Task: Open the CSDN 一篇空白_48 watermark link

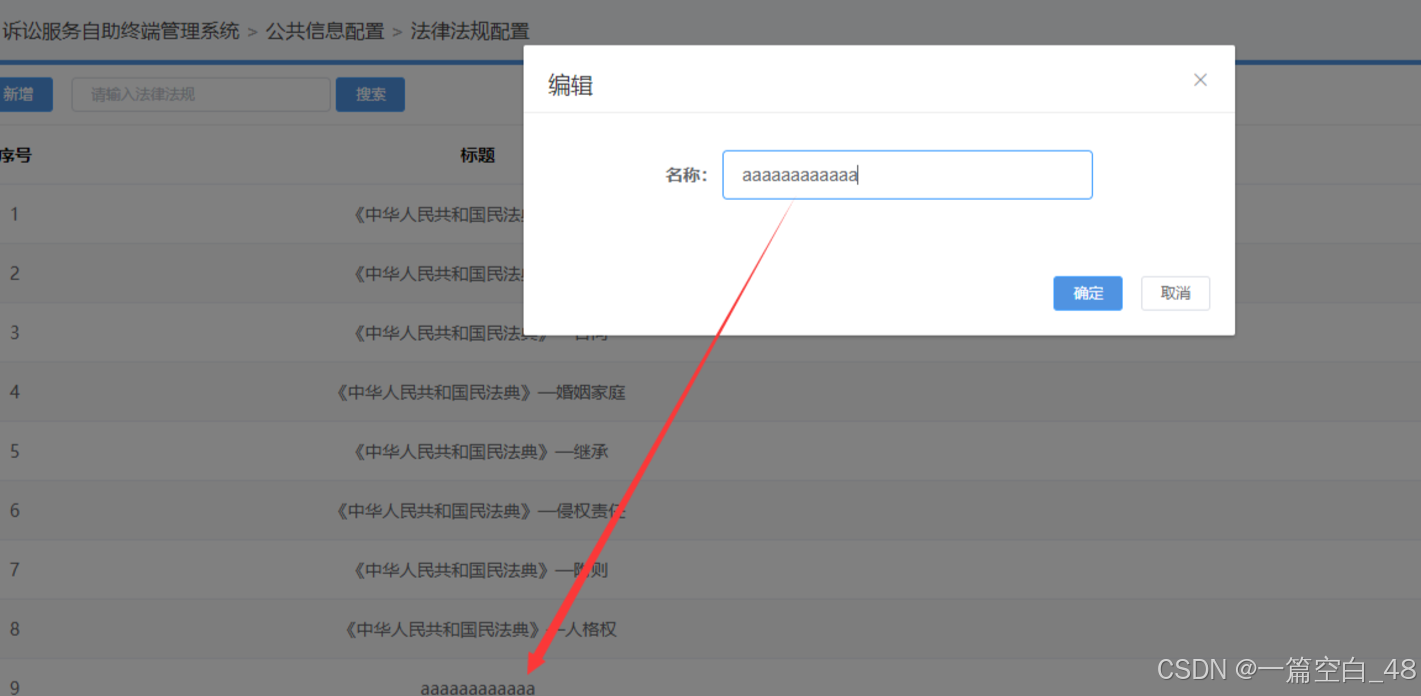Action: 1286,668
